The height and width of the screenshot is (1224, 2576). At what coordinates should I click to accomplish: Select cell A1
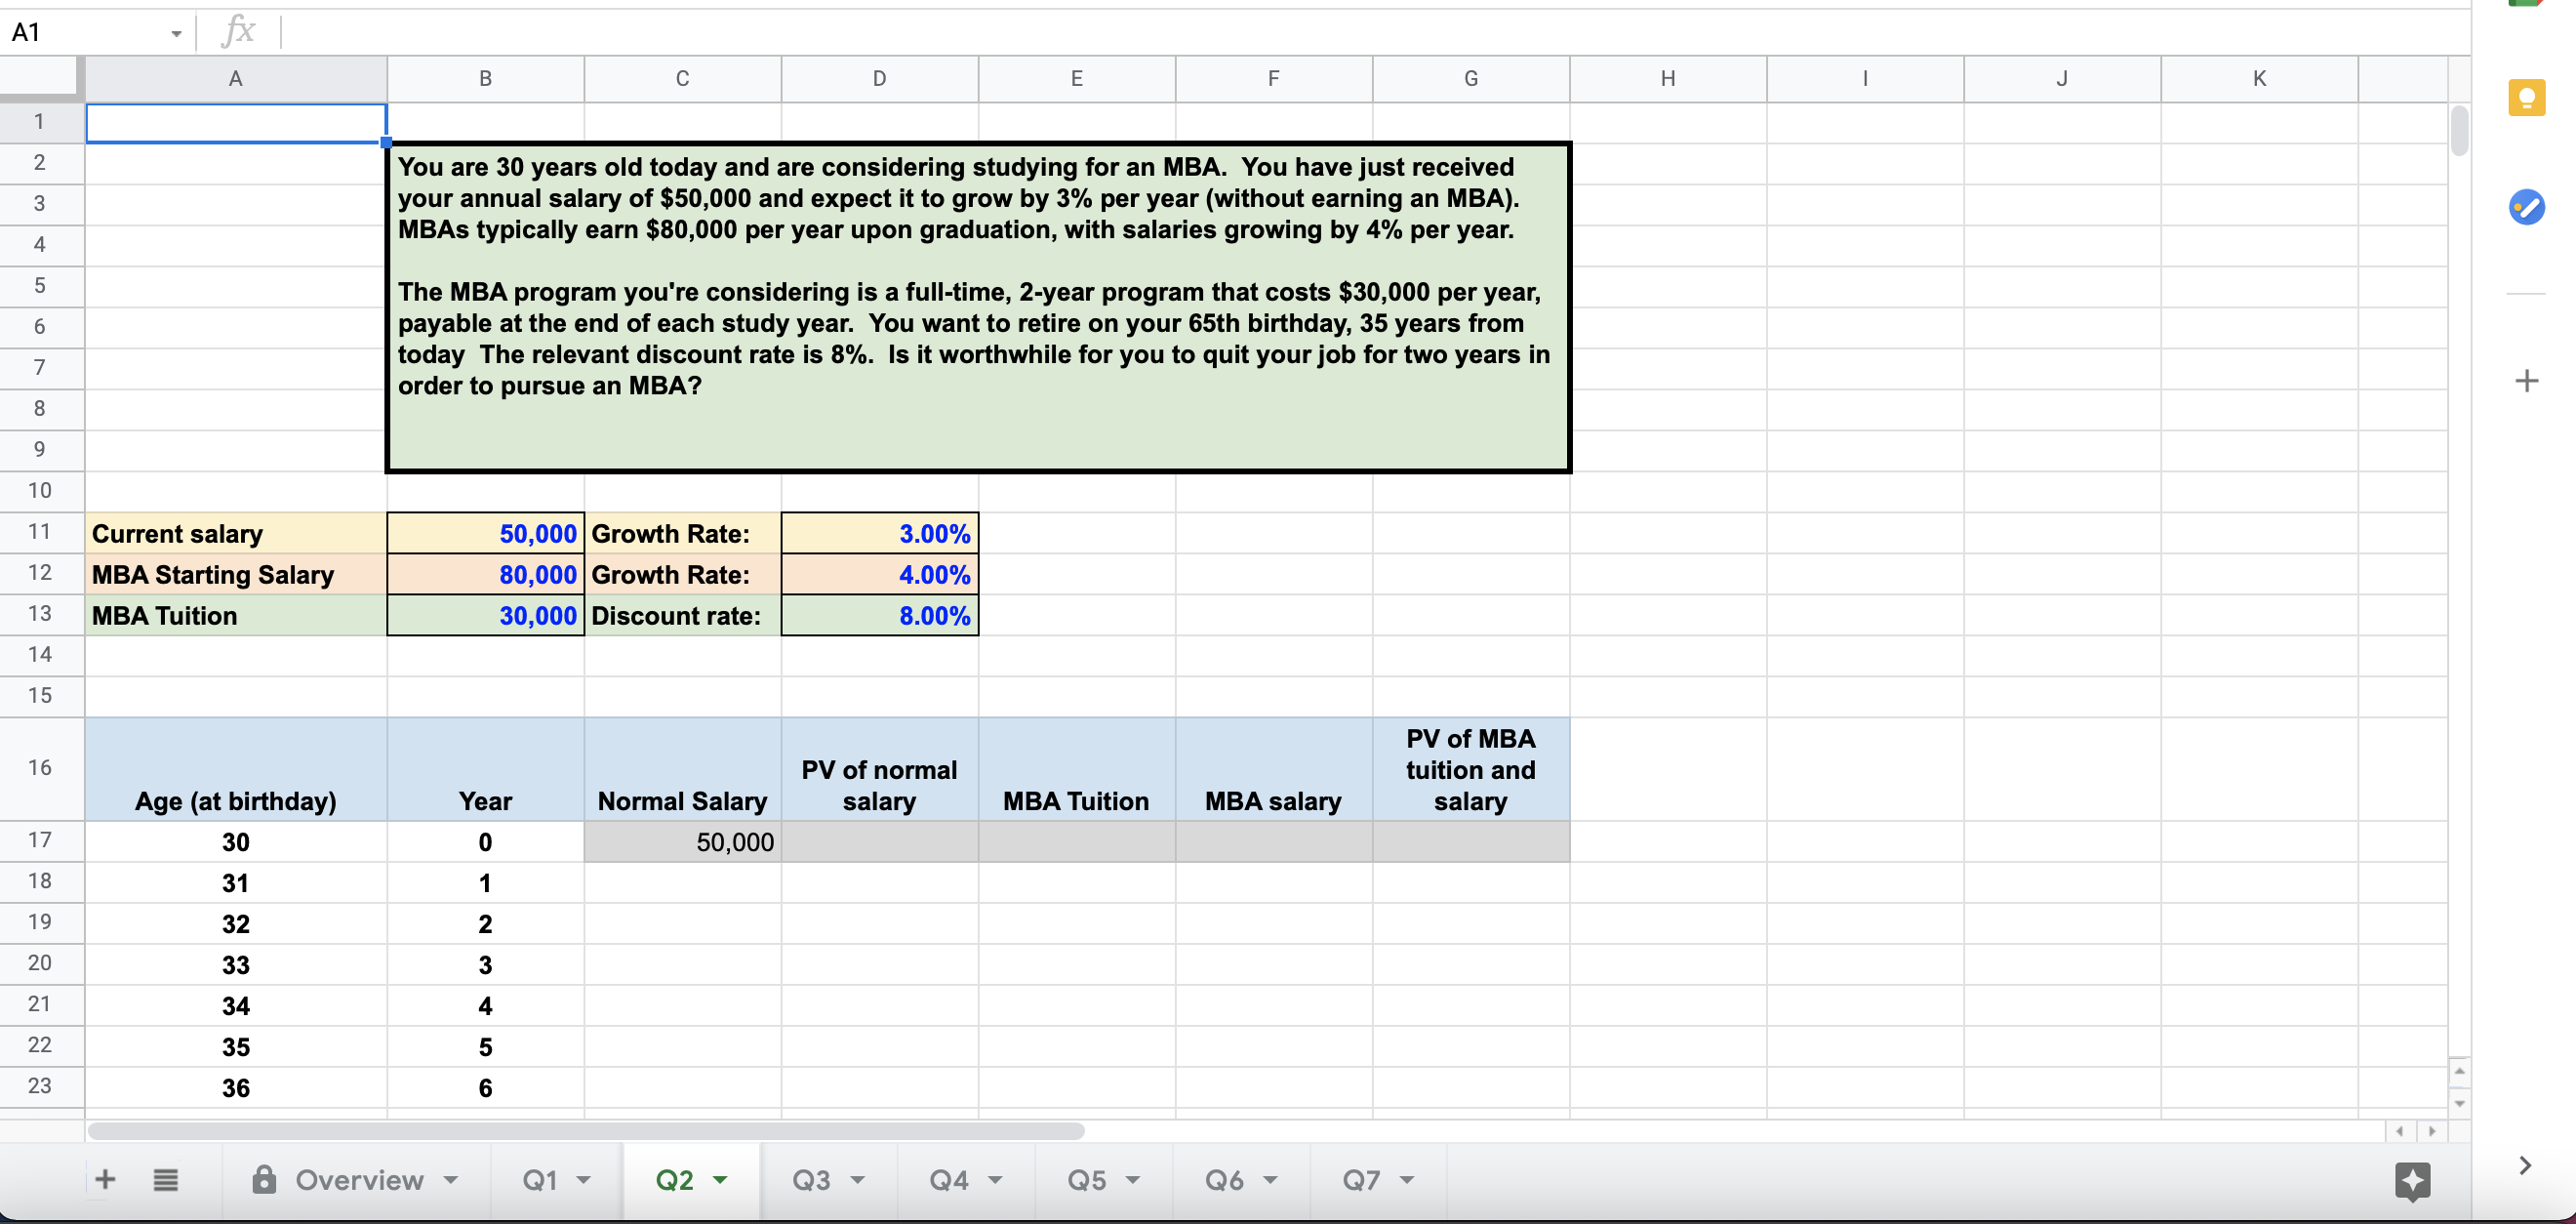click(236, 121)
